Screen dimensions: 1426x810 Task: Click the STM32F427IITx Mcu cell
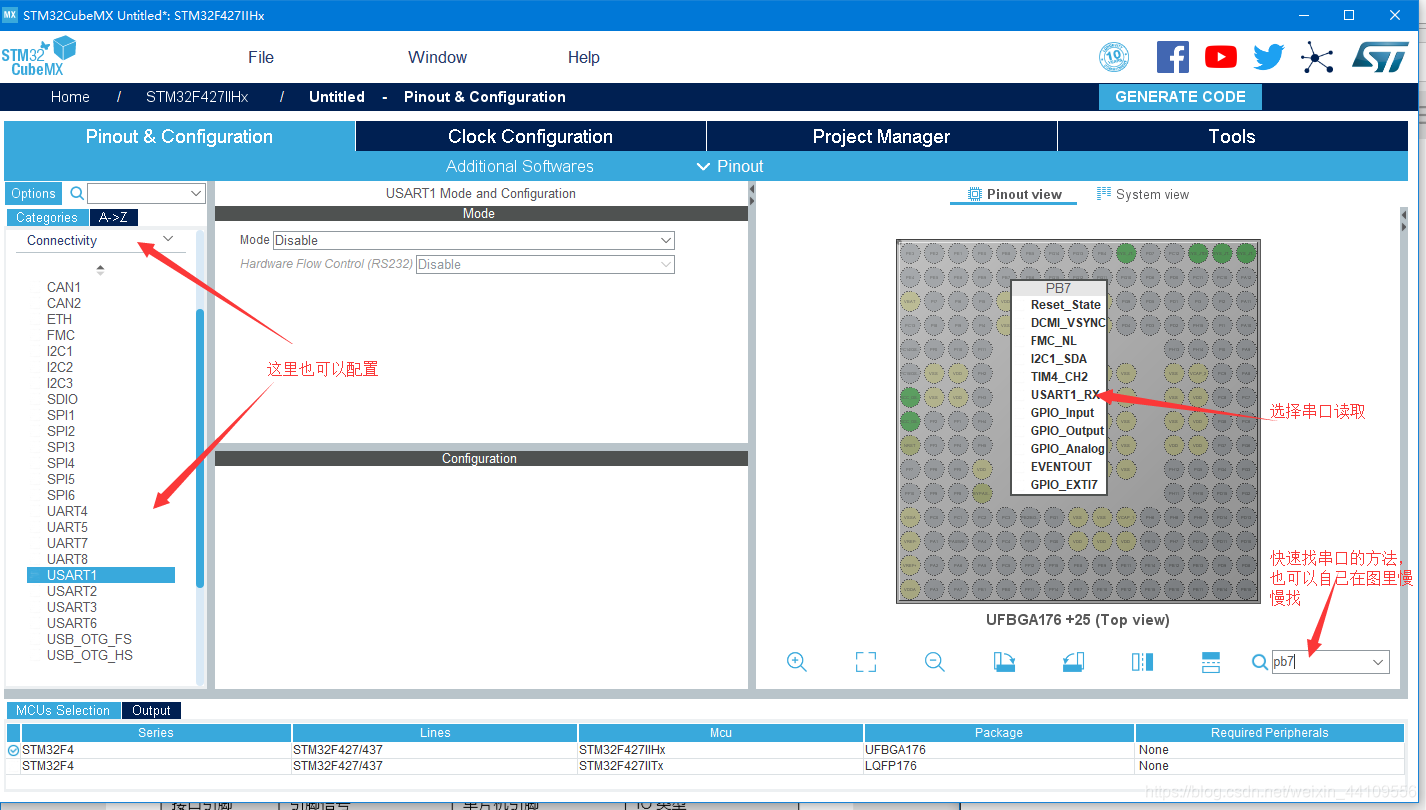pyautogui.click(x=721, y=766)
